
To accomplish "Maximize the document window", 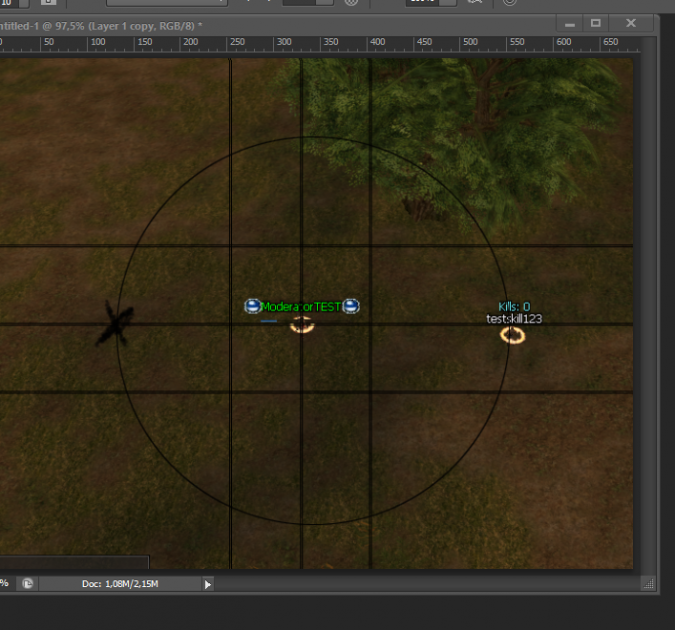I will point(596,22).
